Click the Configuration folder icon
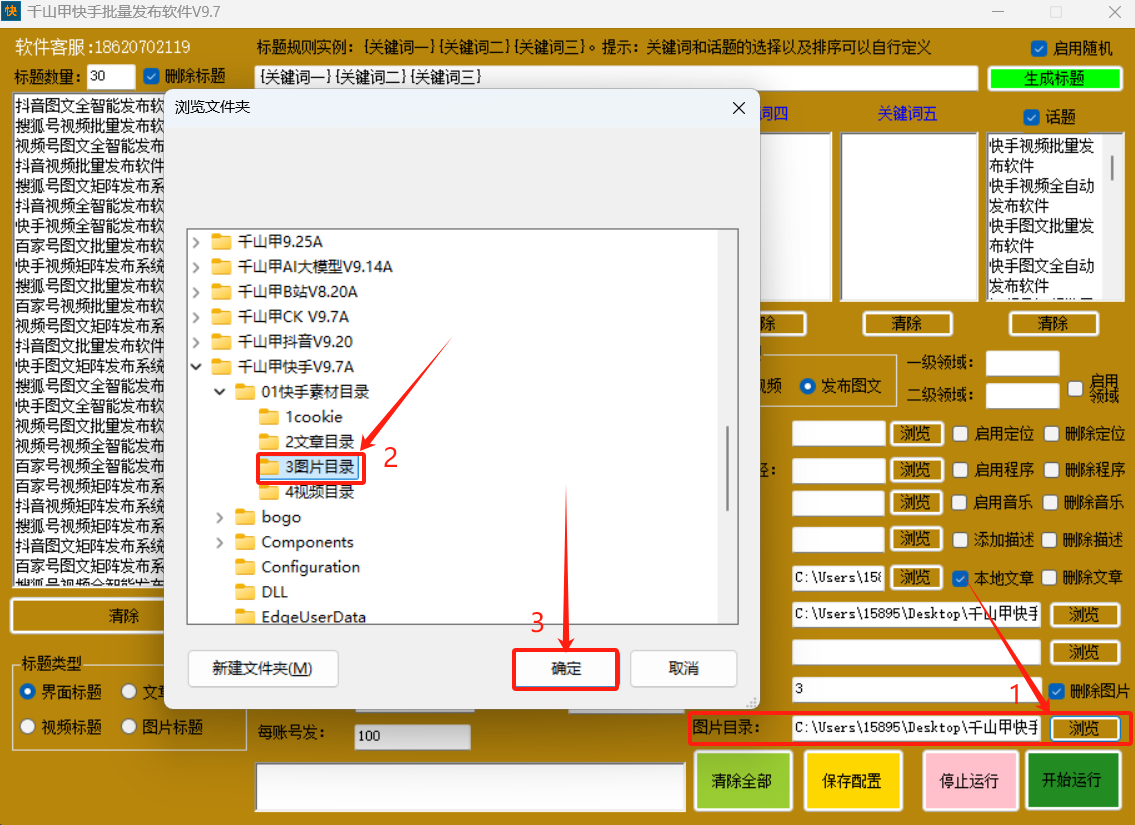1135x825 pixels. click(x=245, y=567)
